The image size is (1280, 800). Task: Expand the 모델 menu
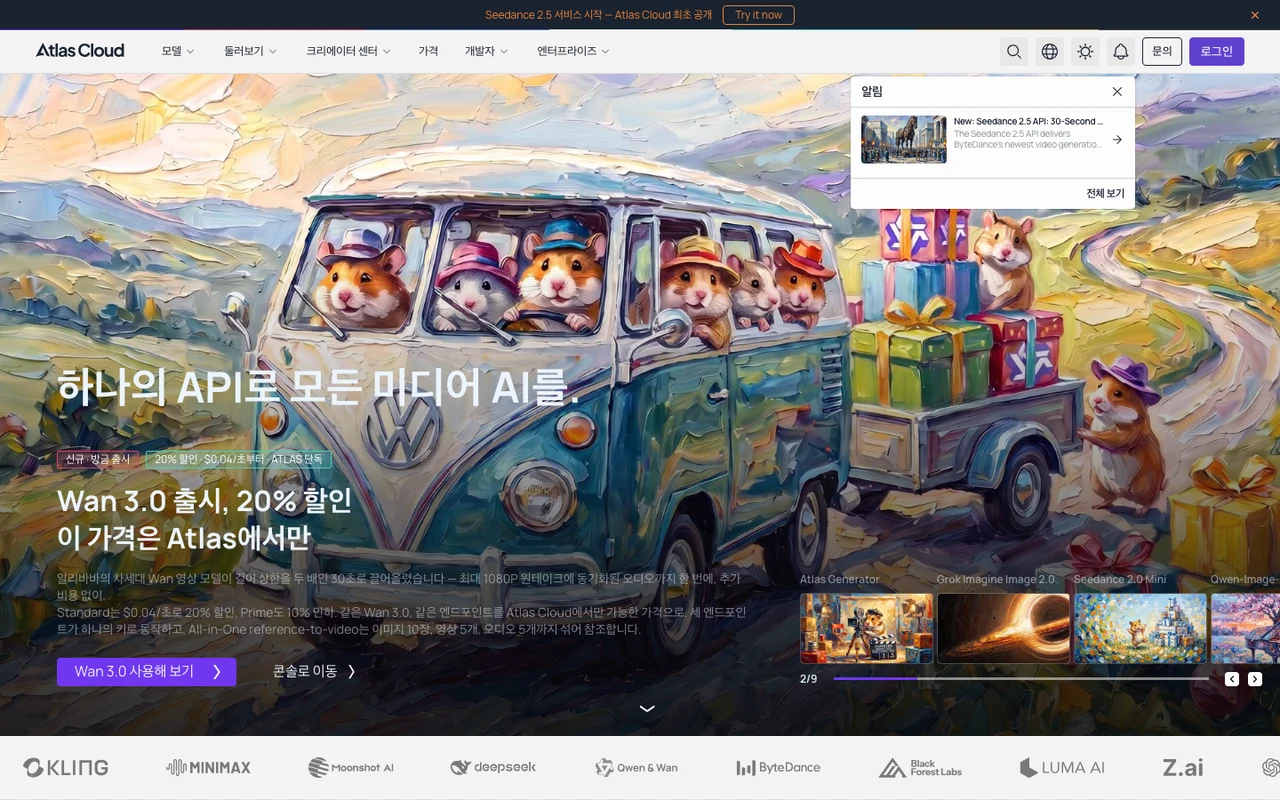tap(178, 51)
